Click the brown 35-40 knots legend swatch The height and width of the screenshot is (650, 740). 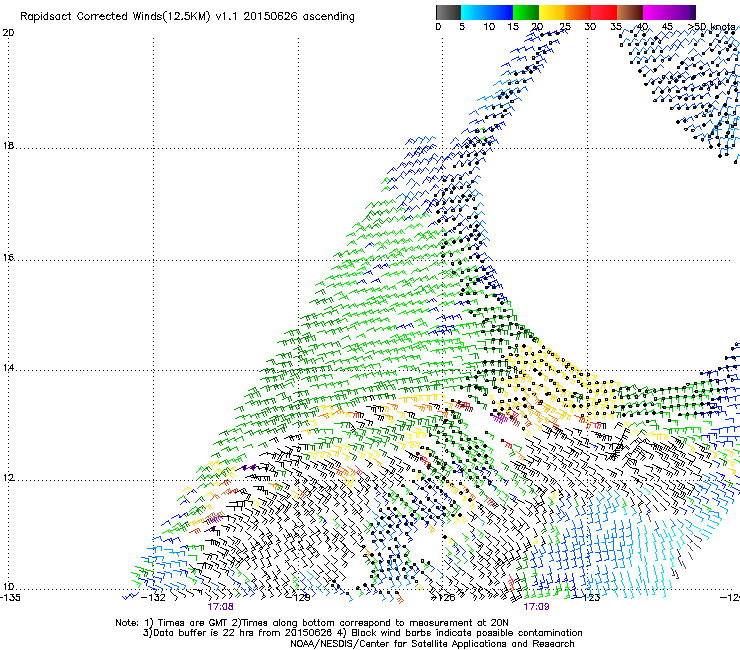(630, 12)
